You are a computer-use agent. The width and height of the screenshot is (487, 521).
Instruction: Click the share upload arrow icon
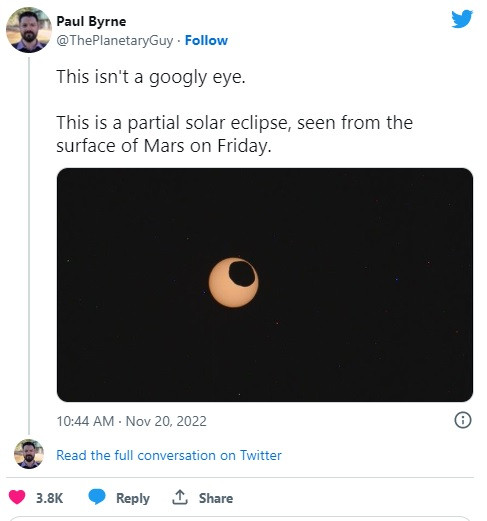(180, 497)
